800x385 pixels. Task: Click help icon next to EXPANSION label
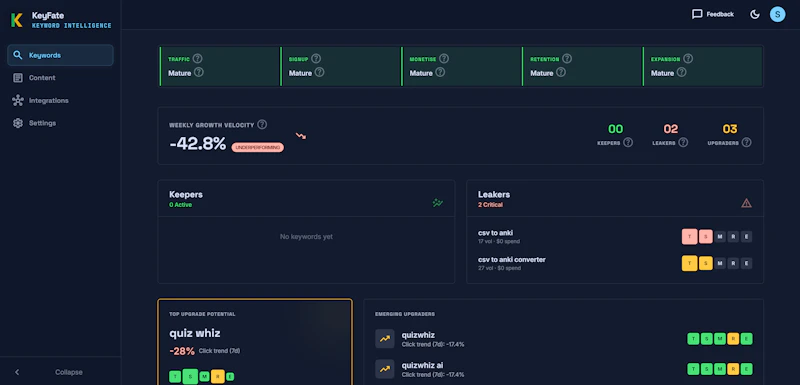[x=688, y=59]
